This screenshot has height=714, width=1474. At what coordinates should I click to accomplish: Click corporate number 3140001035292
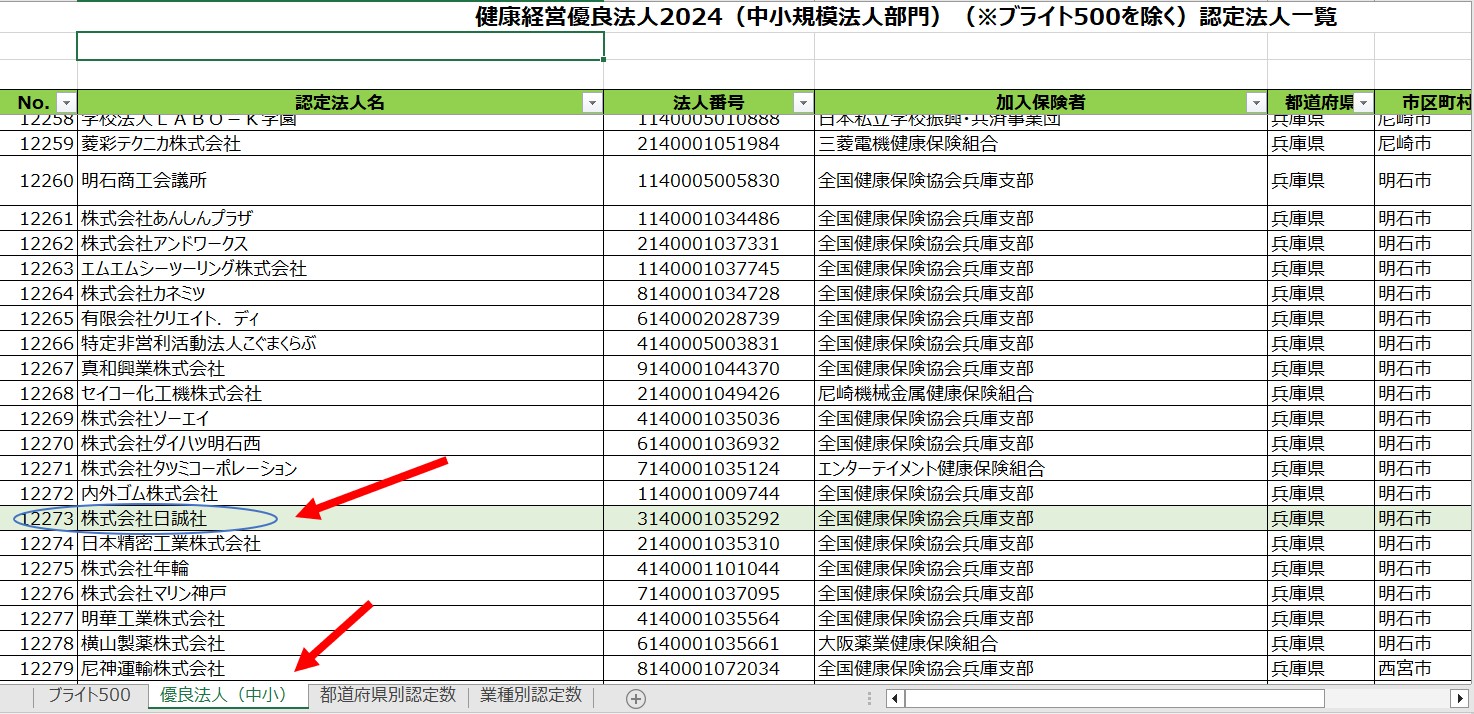pyautogui.click(x=709, y=519)
